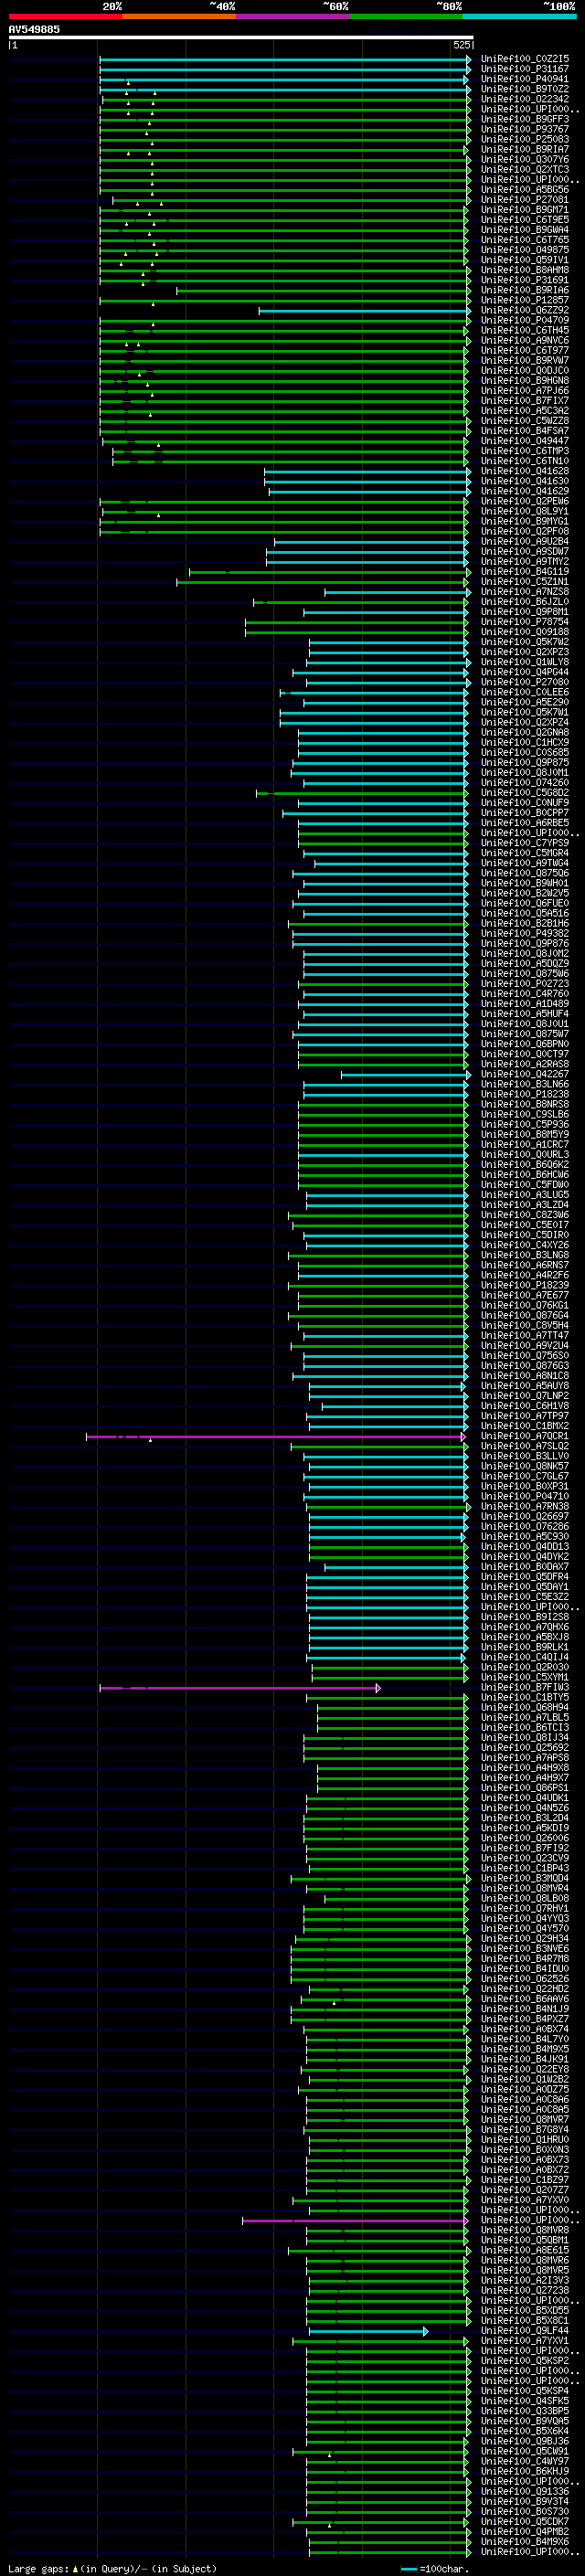This screenshot has height=2576, width=585.
Task: Select the UniRef100_B9GFF3 hit label
Action: click(x=525, y=119)
